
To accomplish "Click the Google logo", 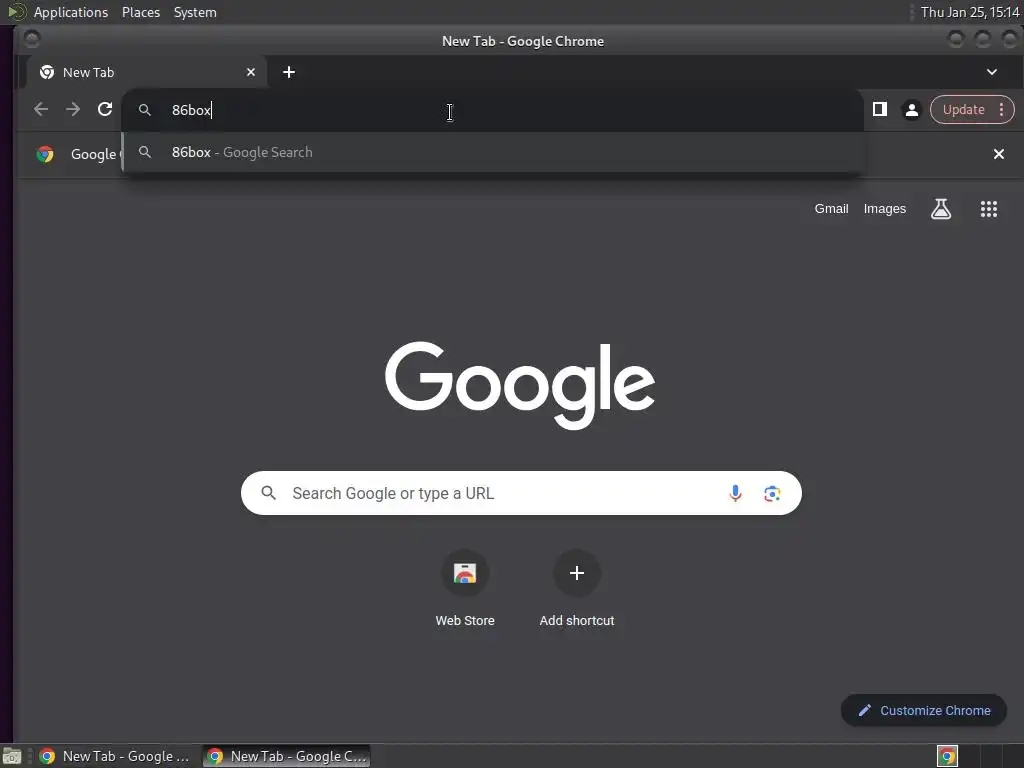I will (x=520, y=385).
